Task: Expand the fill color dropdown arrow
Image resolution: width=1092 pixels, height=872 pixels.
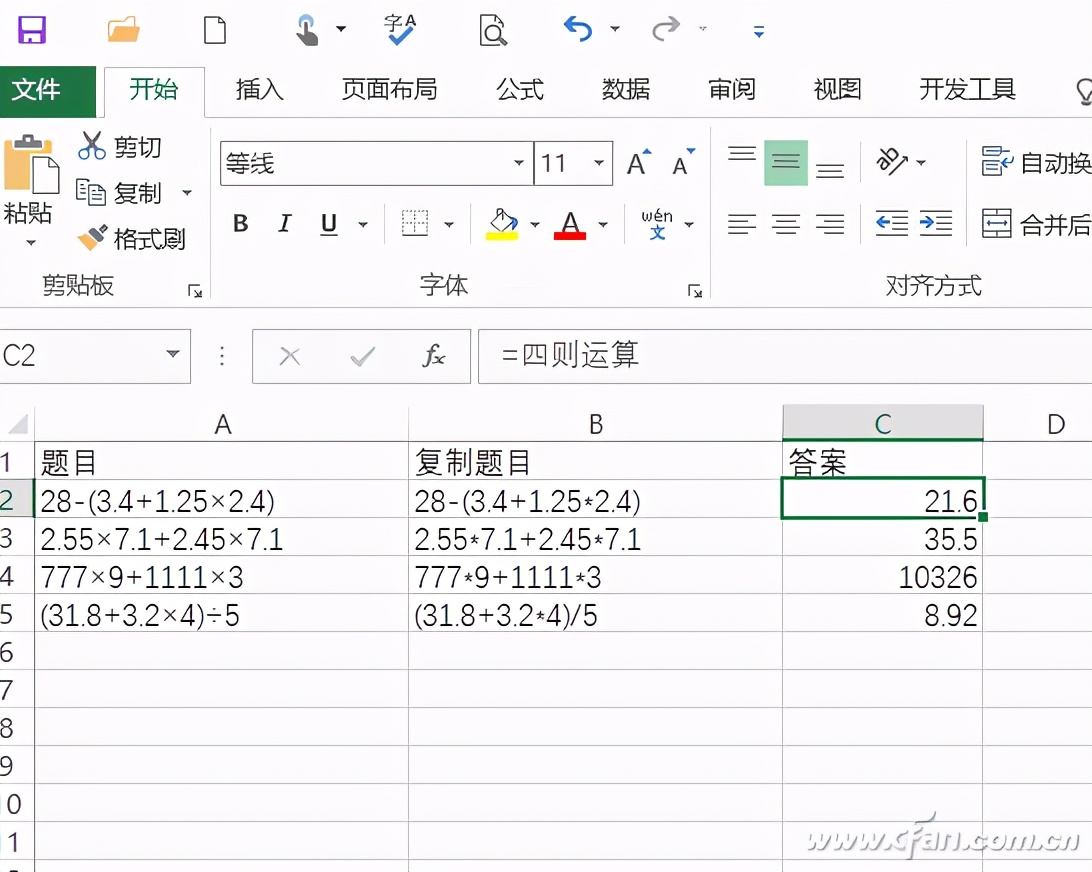Action: coord(535,224)
